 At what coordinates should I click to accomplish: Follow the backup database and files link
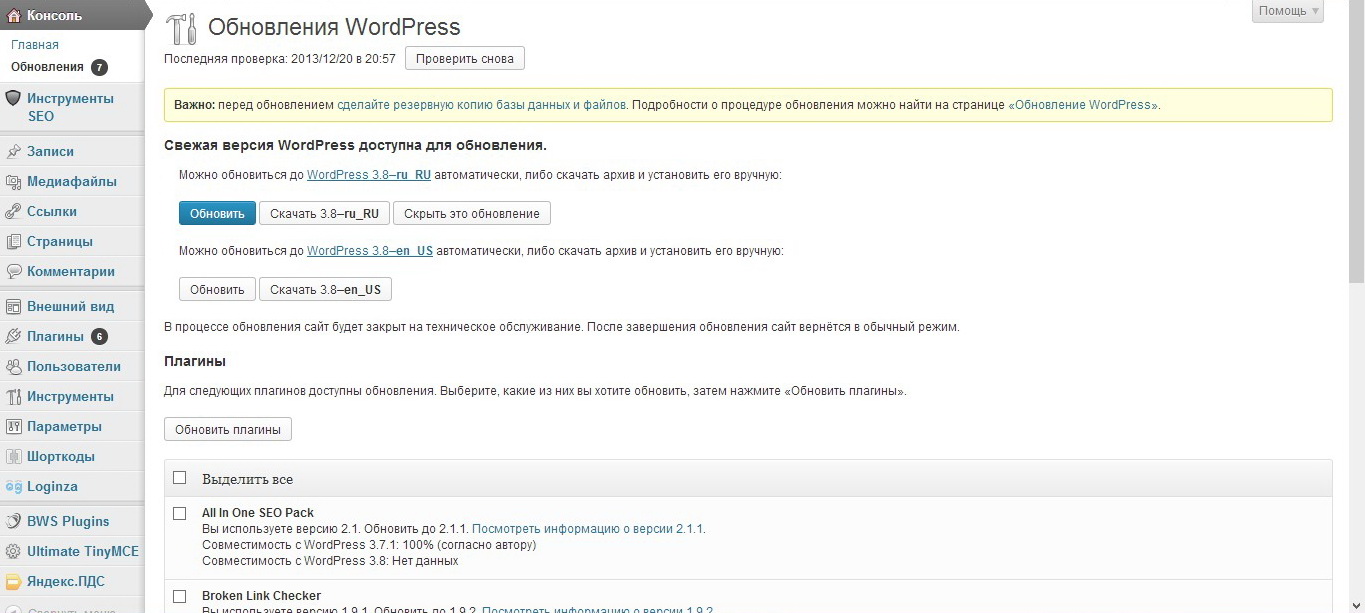(x=482, y=104)
